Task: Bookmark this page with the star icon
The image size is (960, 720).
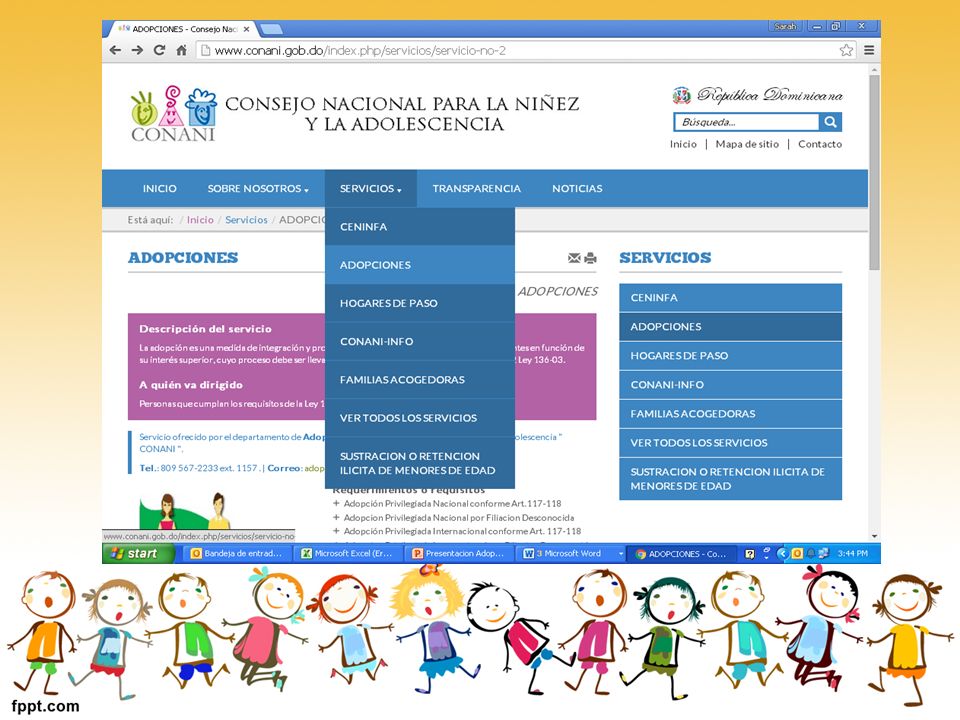Action: (846, 50)
